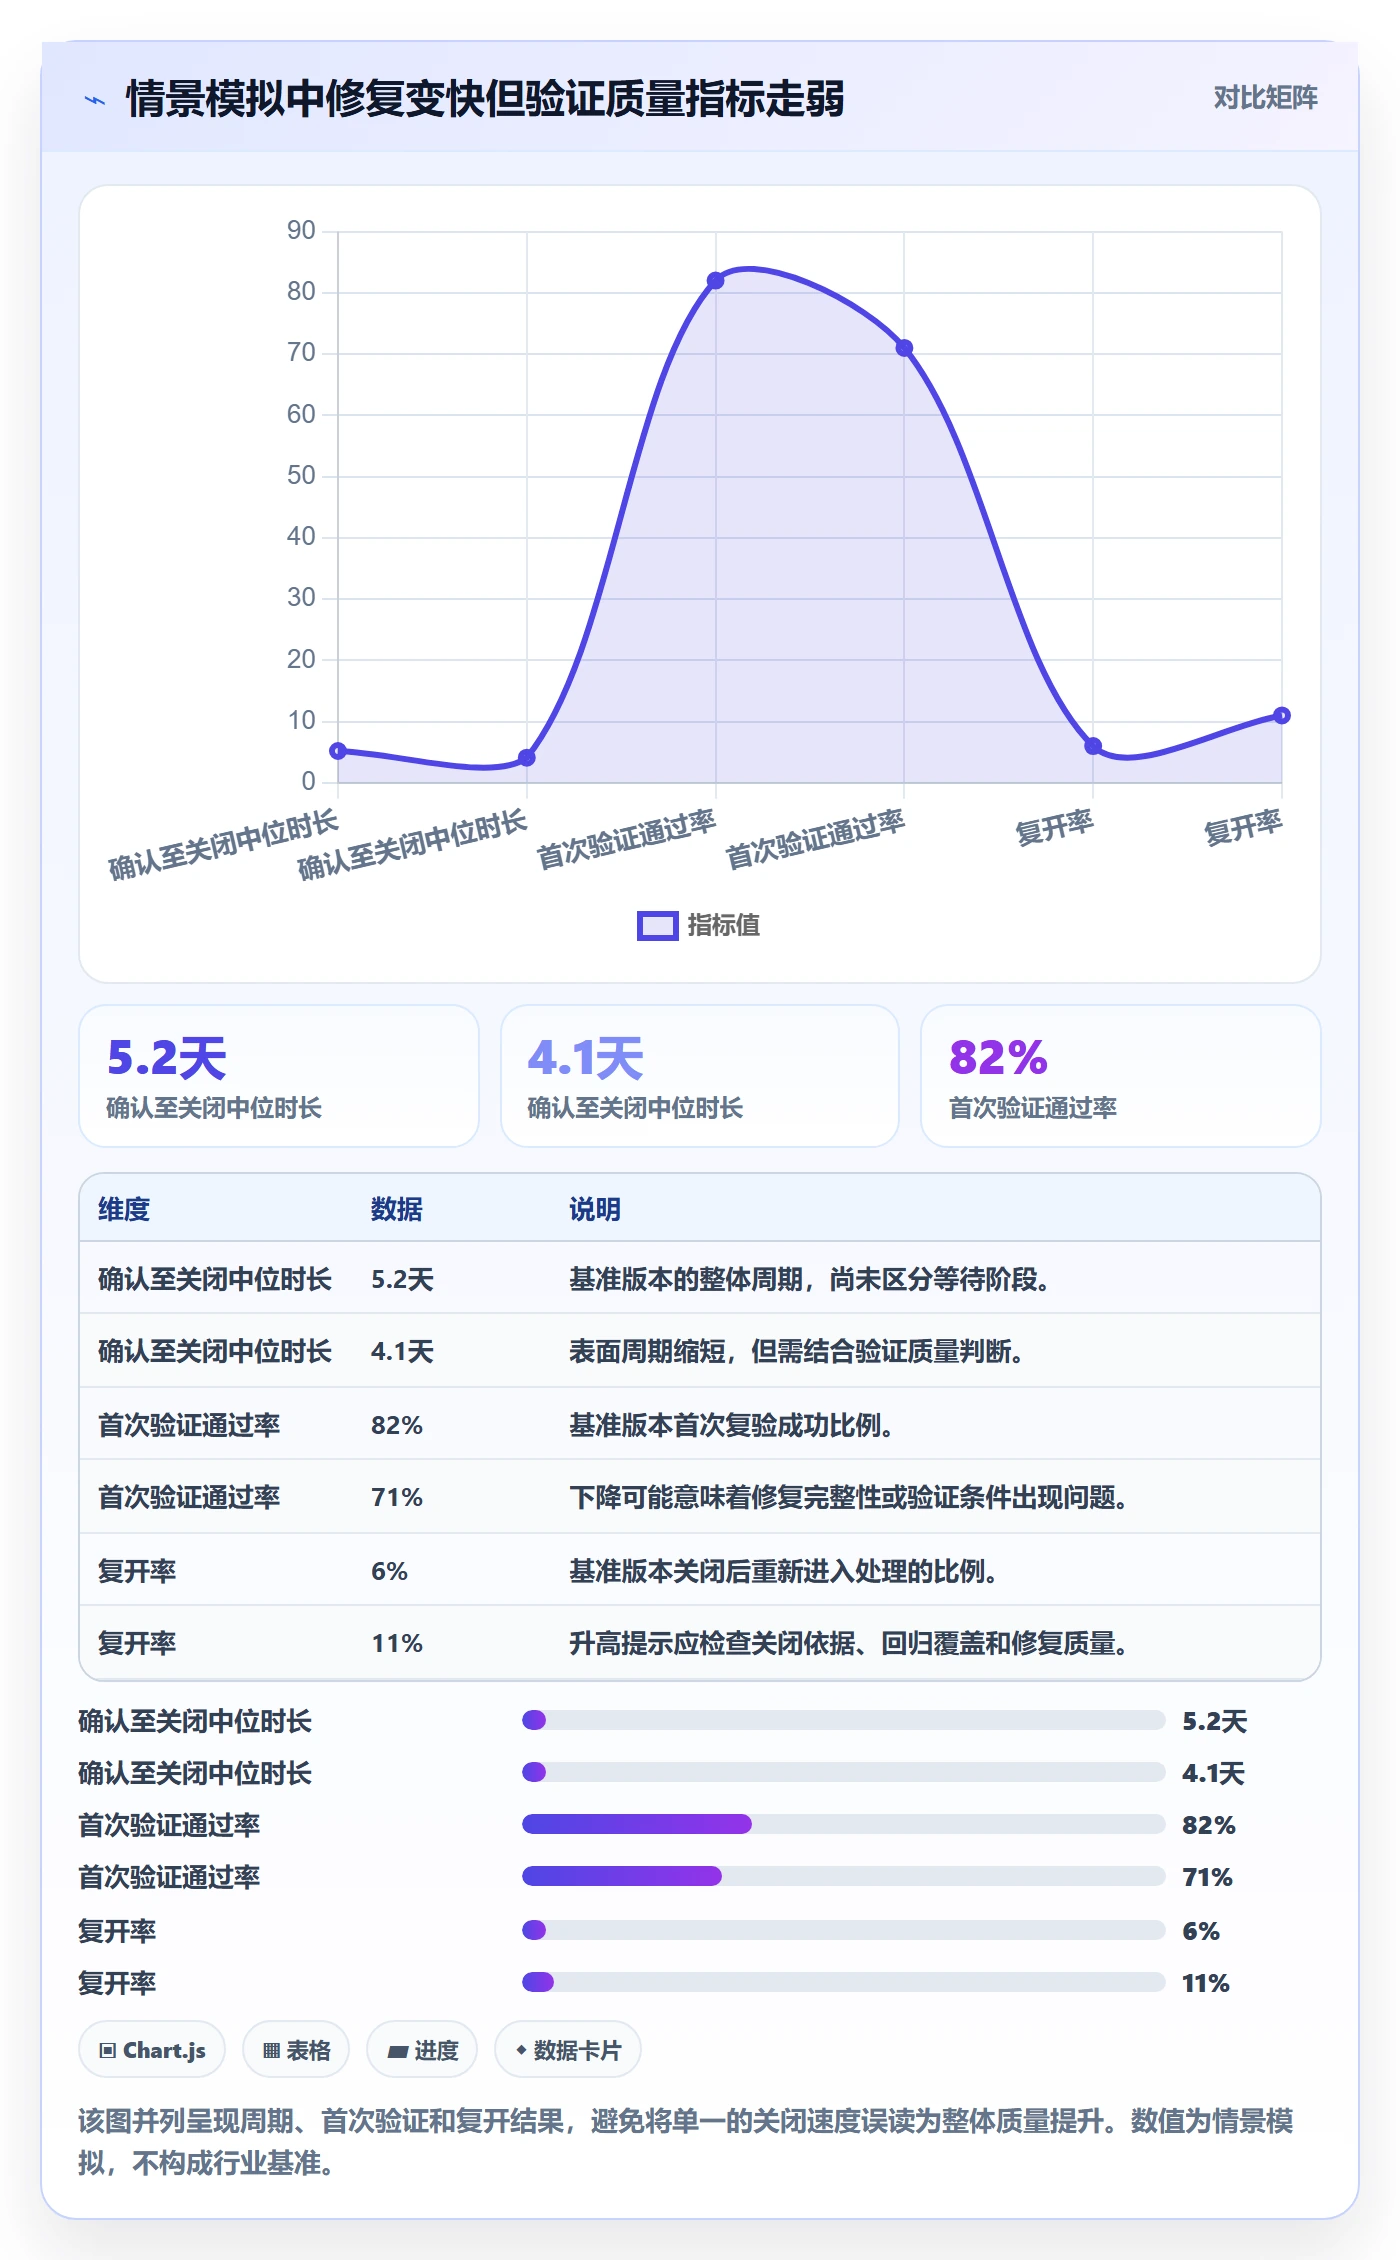The height and width of the screenshot is (2260, 1400).
Task: Click the y-axis label 90
Action: point(301,231)
